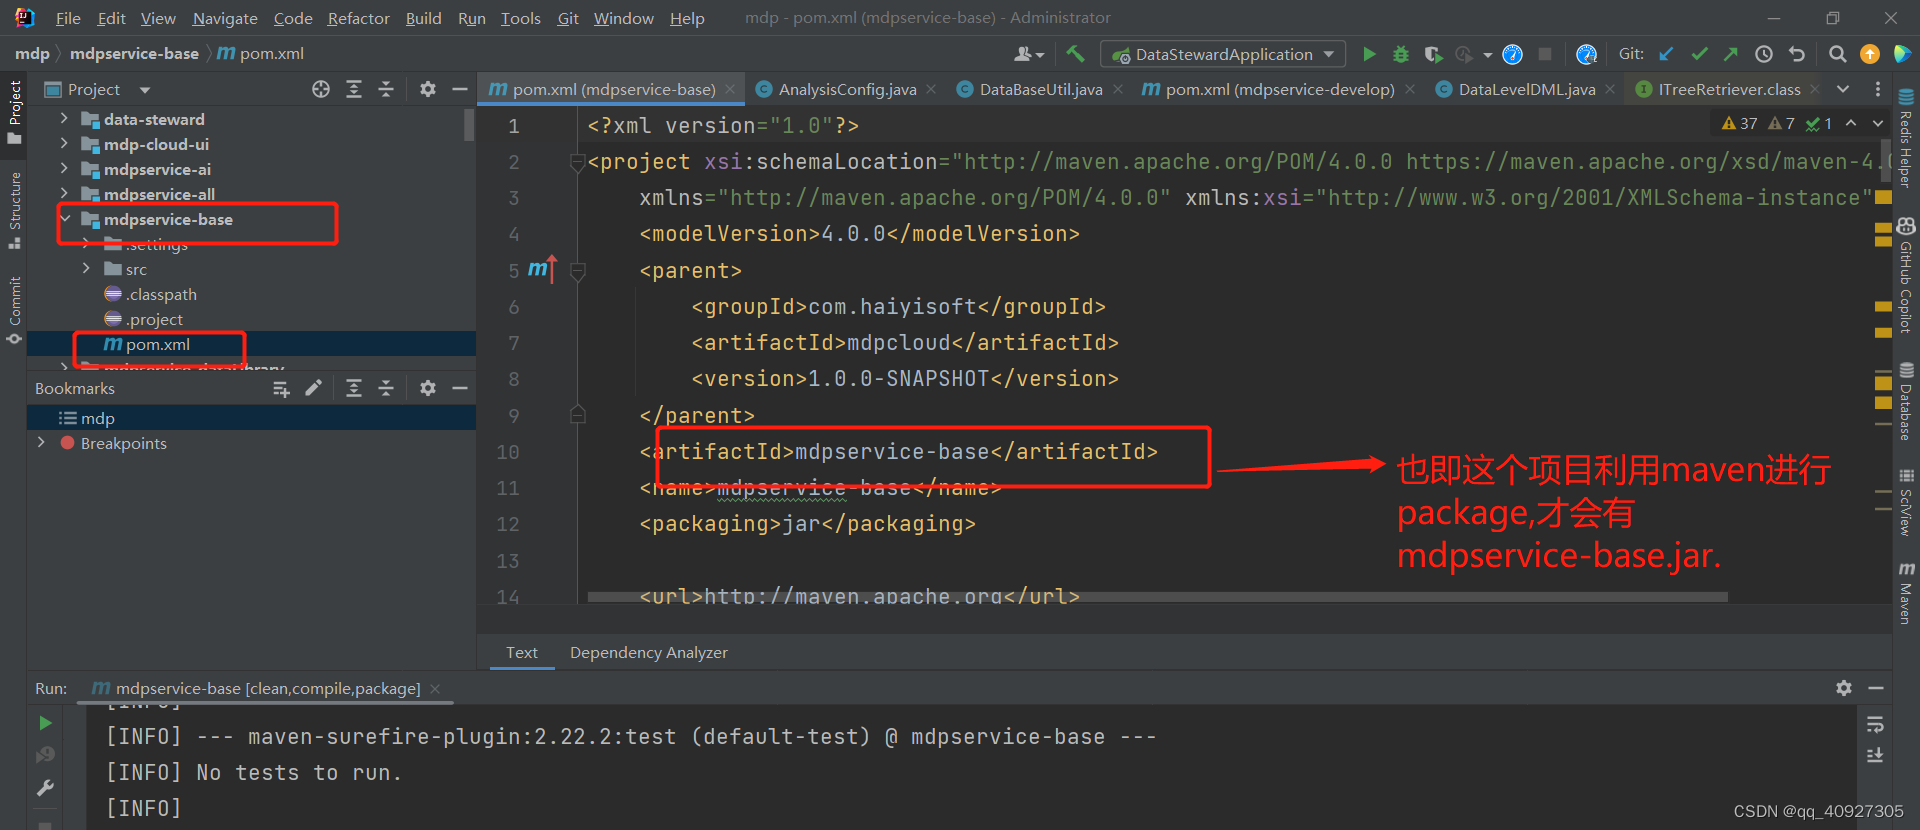Image resolution: width=1920 pixels, height=830 pixels.
Task: Collapse the mdpservice-base module
Action: point(64,219)
